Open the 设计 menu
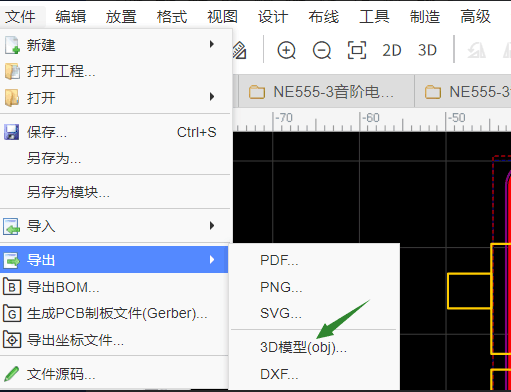This screenshot has width=511, height=392. point(273,16)
